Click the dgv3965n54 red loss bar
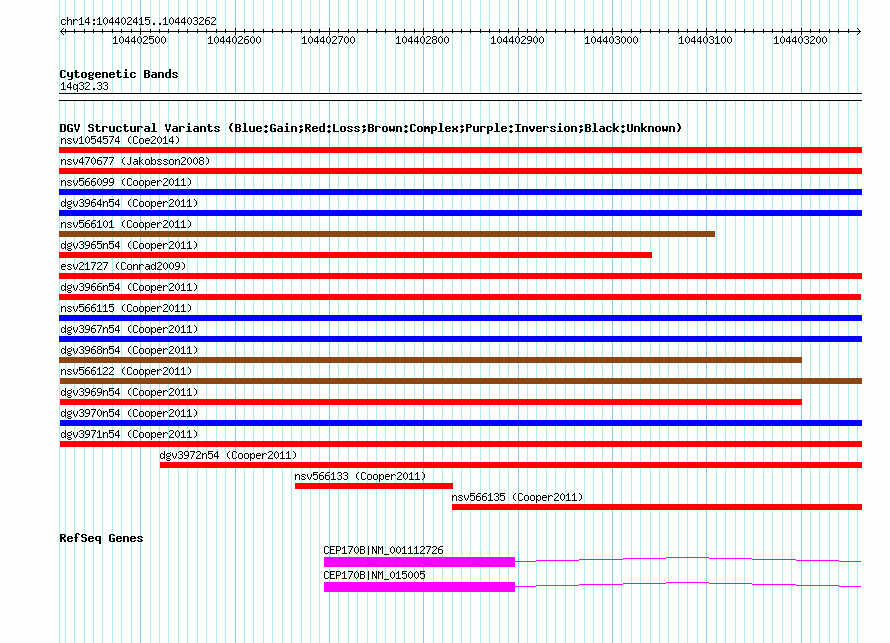Viewport: 890px width, 643px height. coord(355,255)
